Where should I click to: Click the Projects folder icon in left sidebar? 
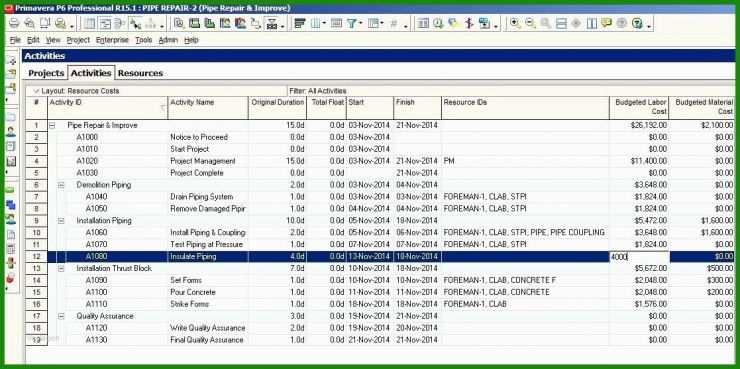coord(10,117)
